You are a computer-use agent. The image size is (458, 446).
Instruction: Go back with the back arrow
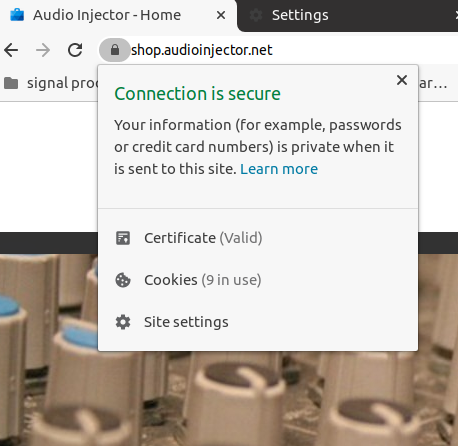(11, 50)
